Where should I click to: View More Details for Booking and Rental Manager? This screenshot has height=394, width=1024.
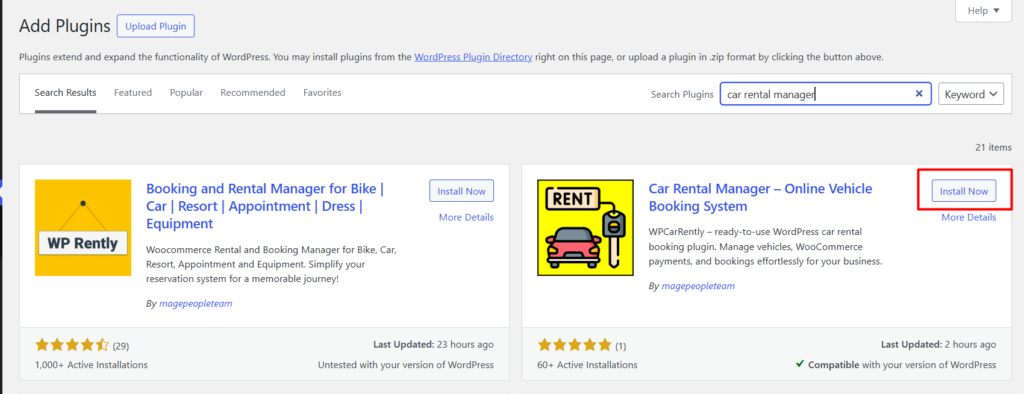466,218
